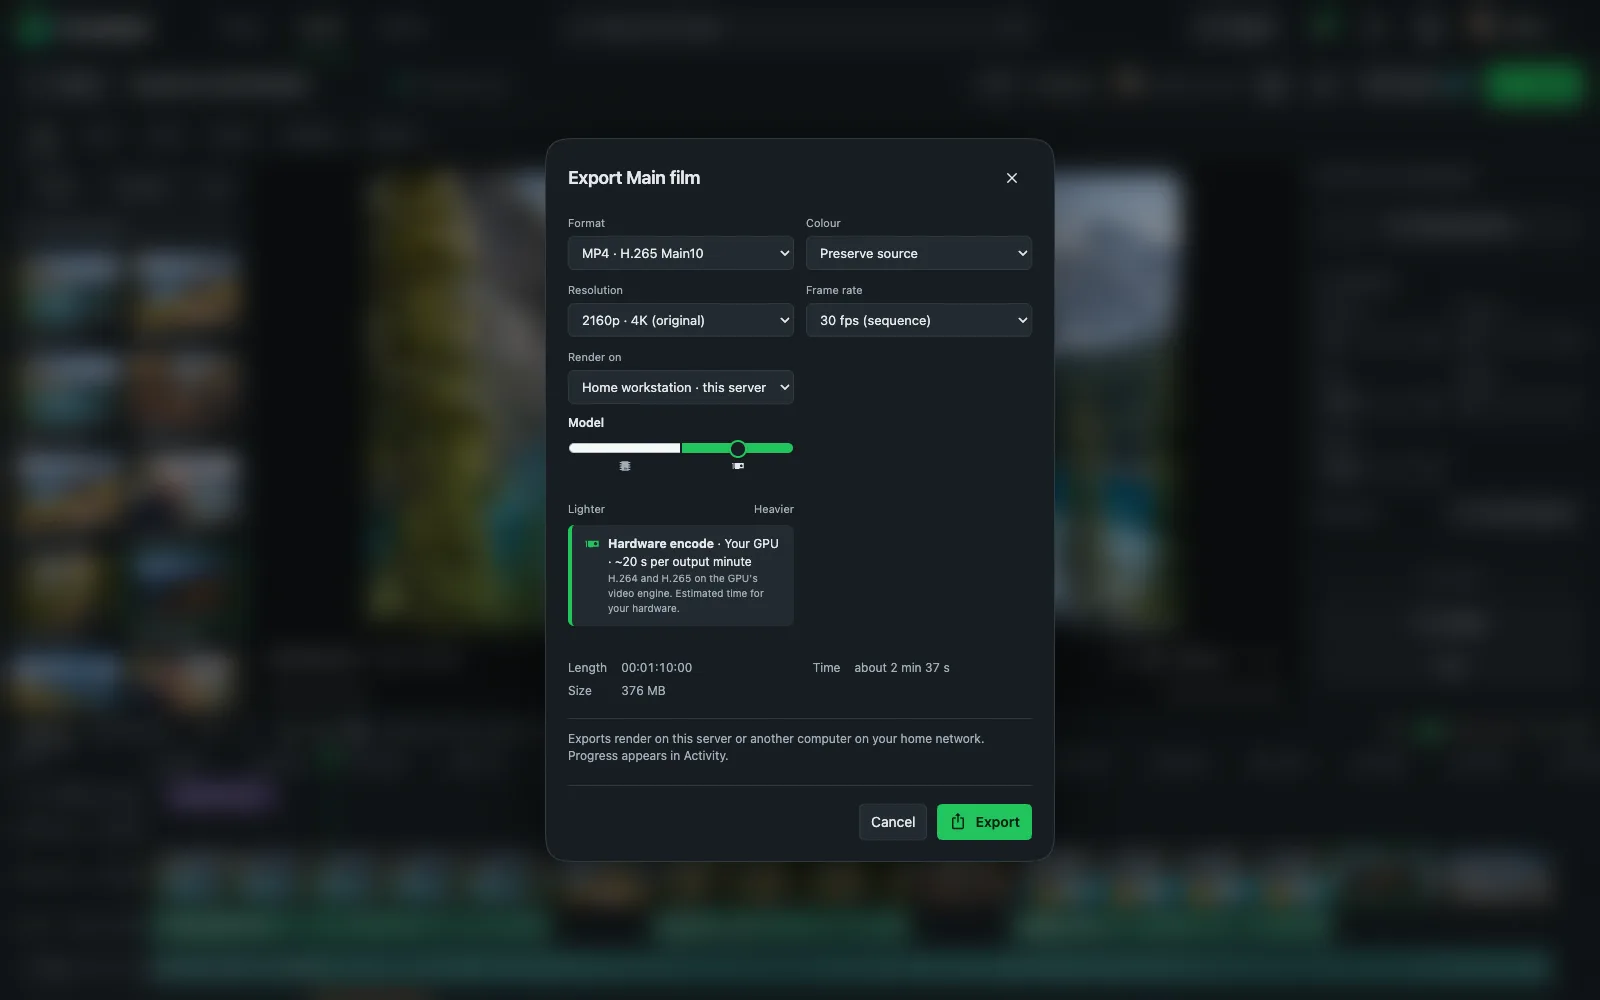Image resolution: width=1600 pixels, height=1000 pixels.
Task: Click the Model slider handle
Action: pyautogui.click(x=738, y=448)
